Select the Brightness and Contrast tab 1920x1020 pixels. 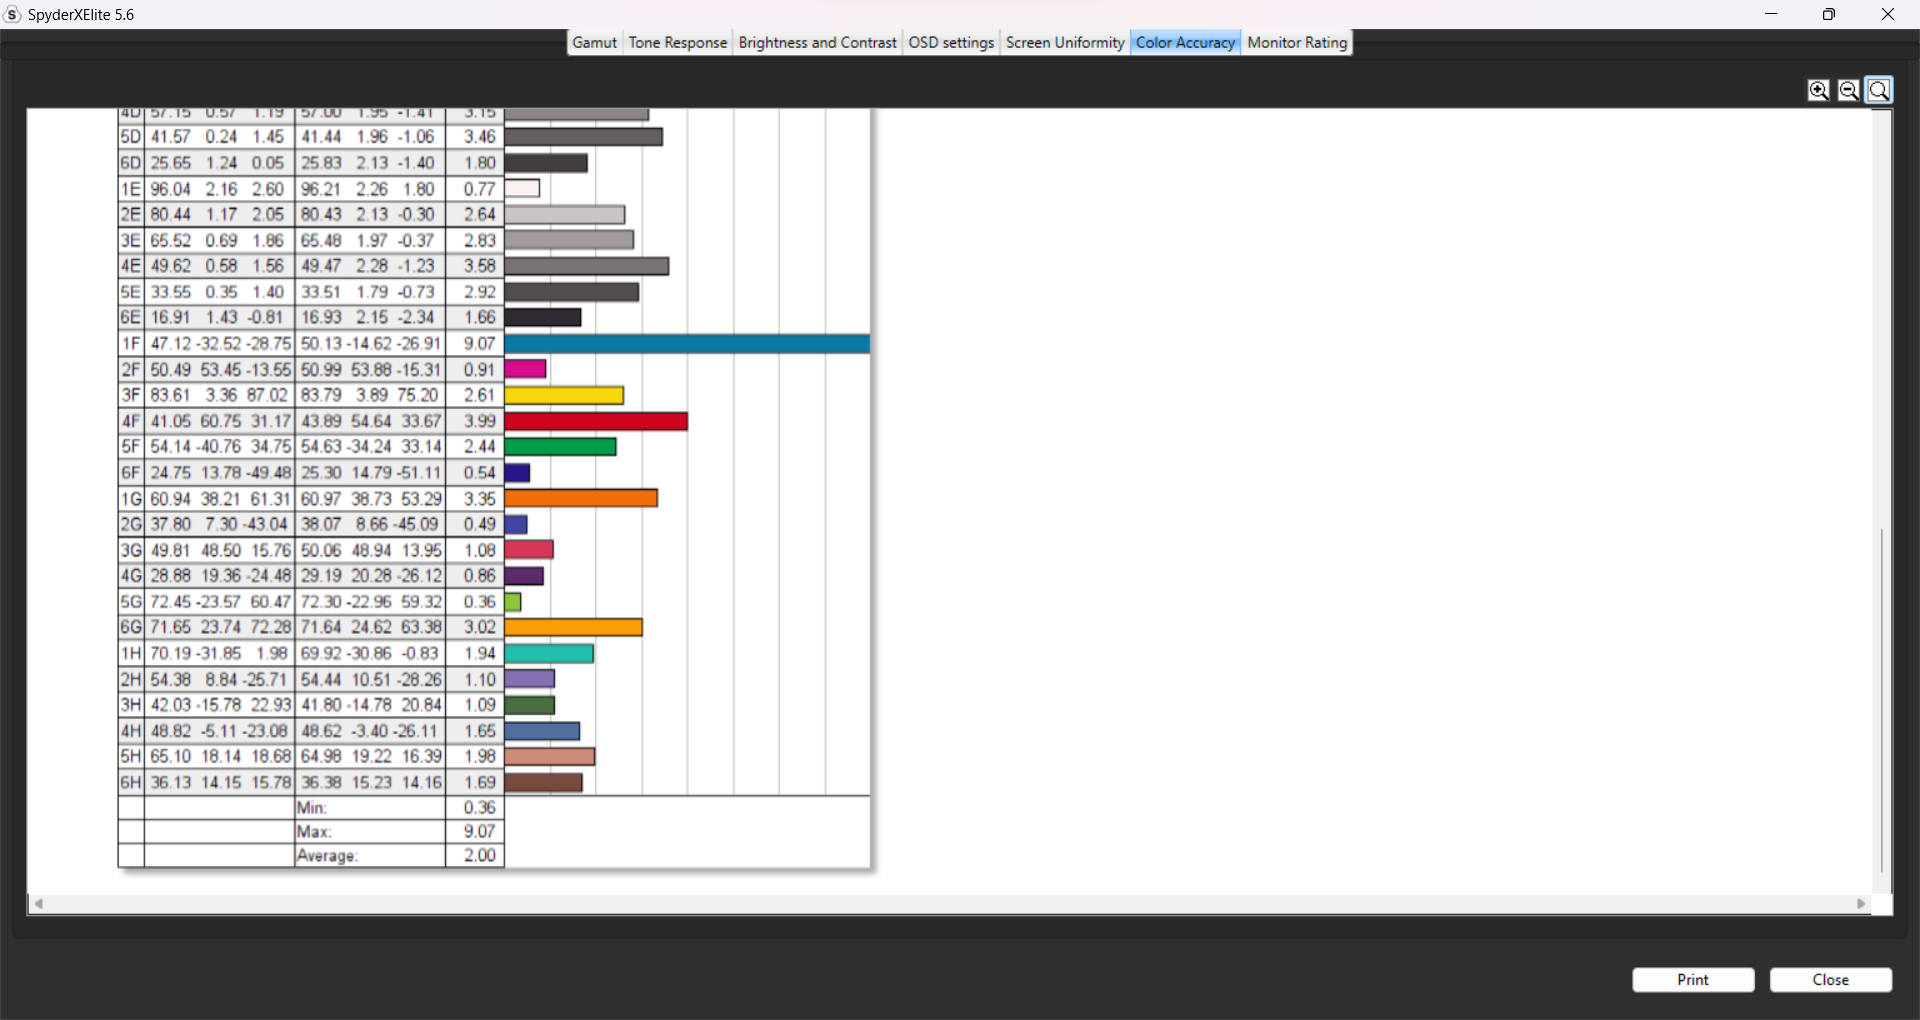[817, 42]
